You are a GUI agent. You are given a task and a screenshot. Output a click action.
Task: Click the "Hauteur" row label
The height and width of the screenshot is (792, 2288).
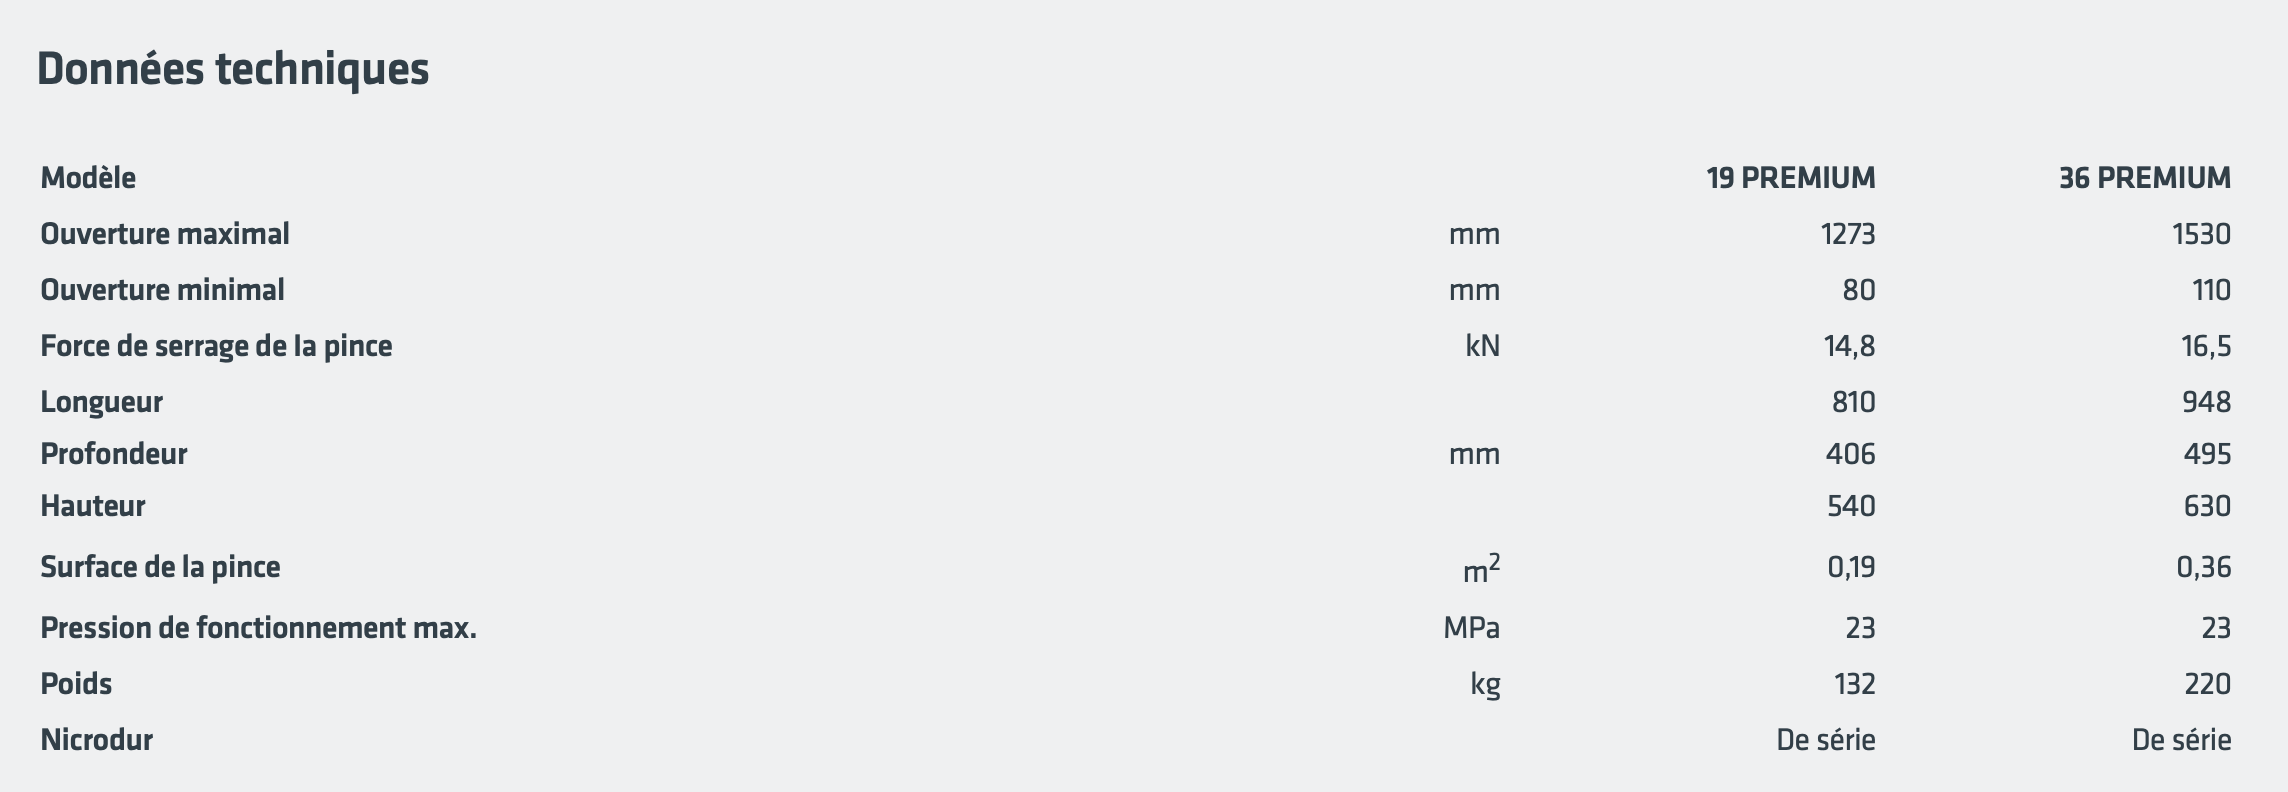pyautogui.click(x=93, y=506)
